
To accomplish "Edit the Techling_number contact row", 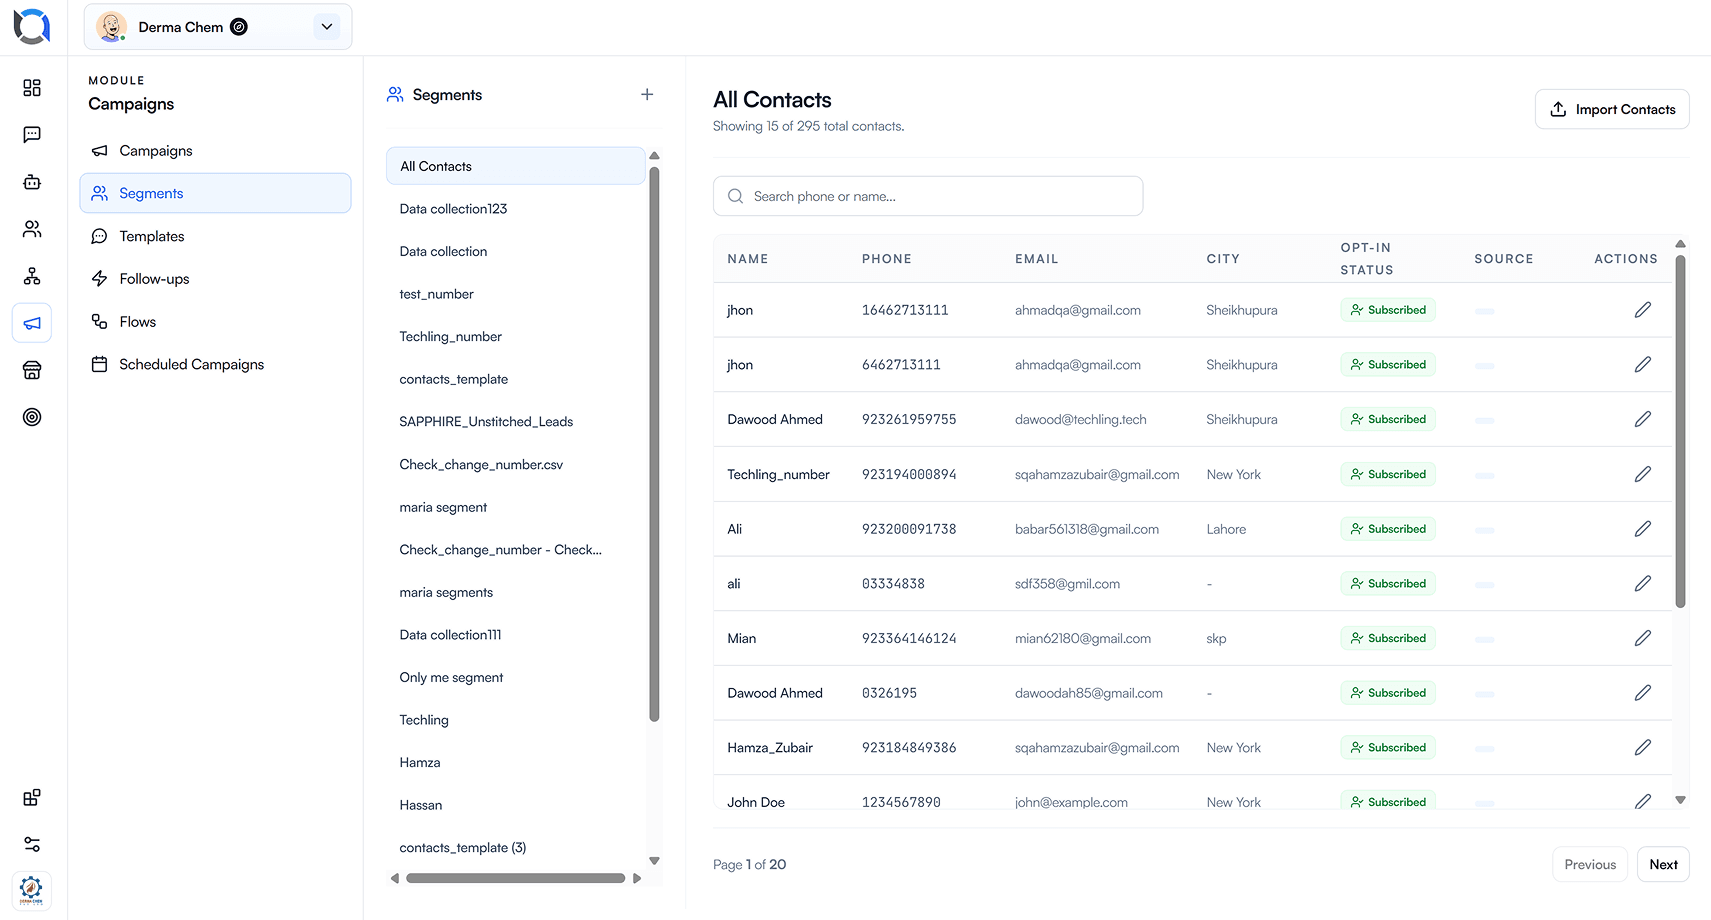I will [x=1642, y=474].
